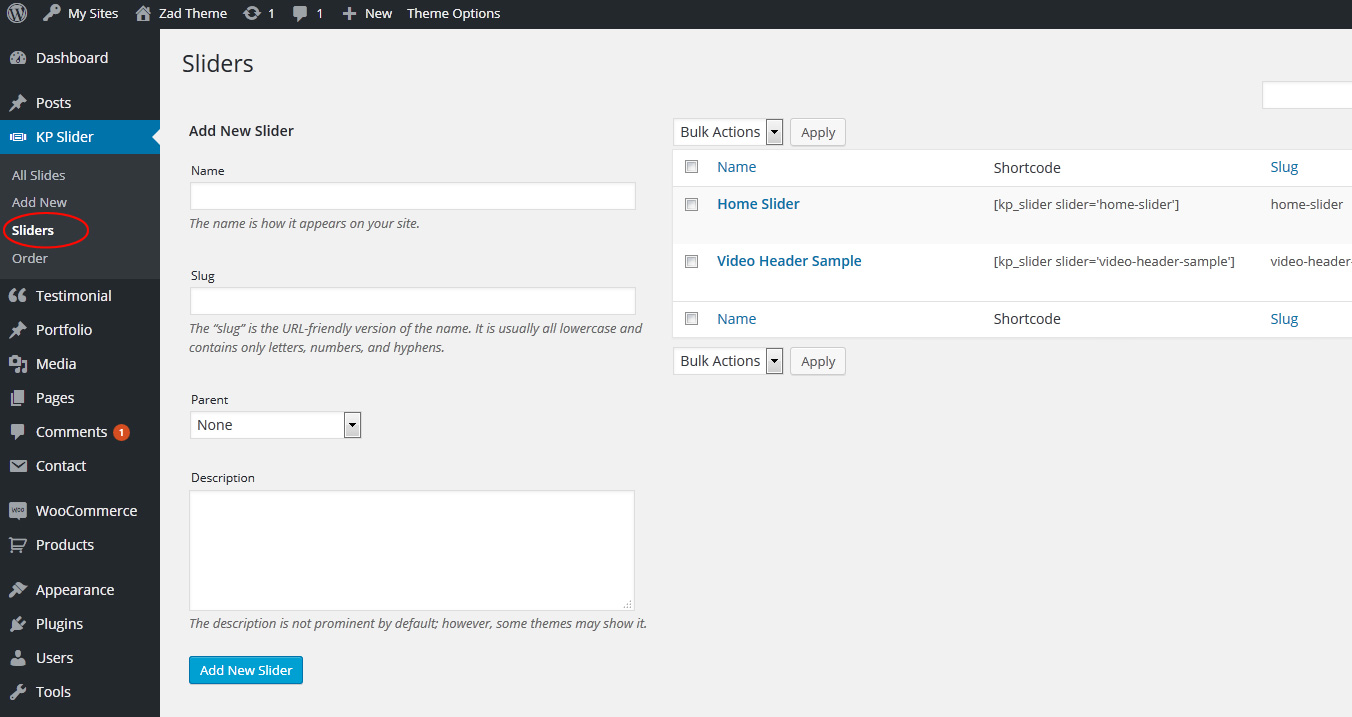Open the updates icon in admin bar
The width and height of the screenshot is (1352, 717).
[253, 14]
